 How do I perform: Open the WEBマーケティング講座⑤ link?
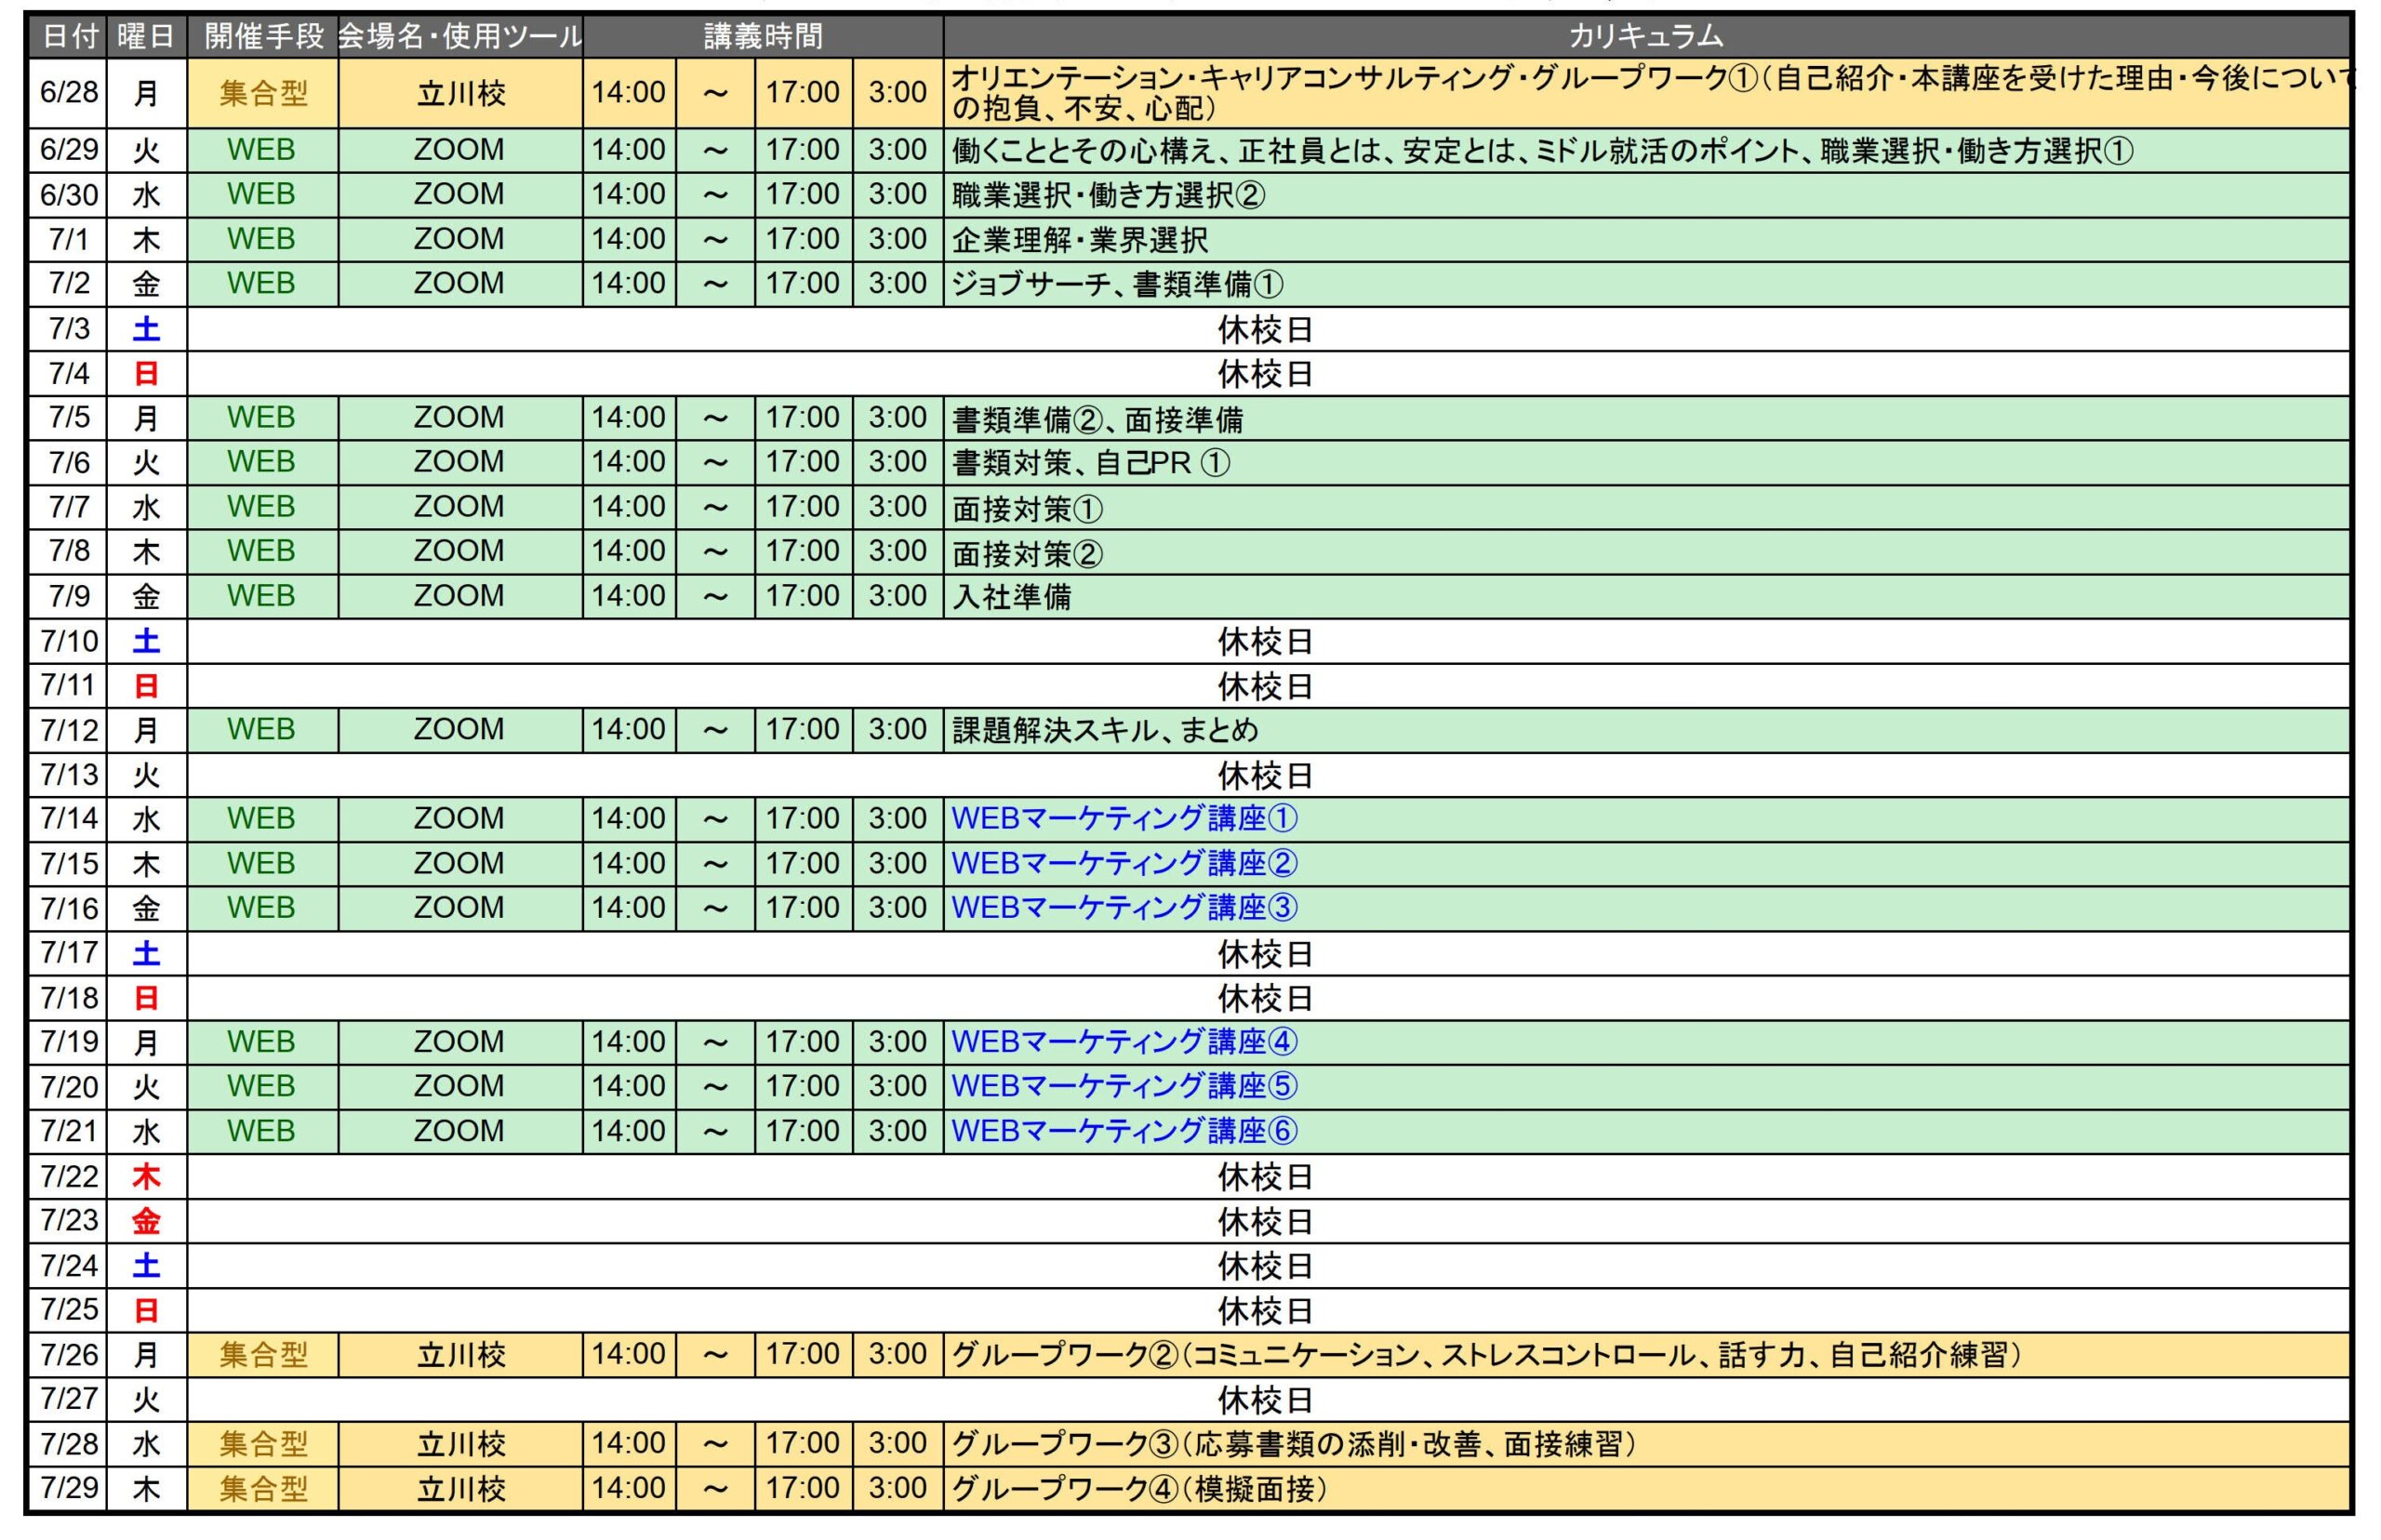(x=1124, y=1086)
